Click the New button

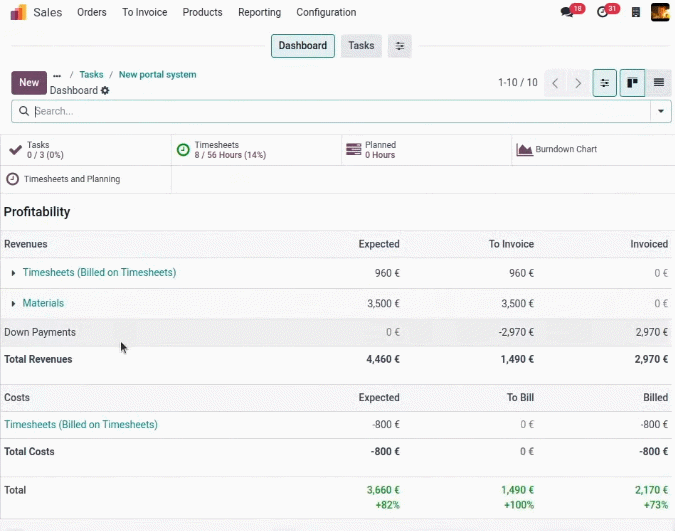pyautogui.click(x=29, y=83)
